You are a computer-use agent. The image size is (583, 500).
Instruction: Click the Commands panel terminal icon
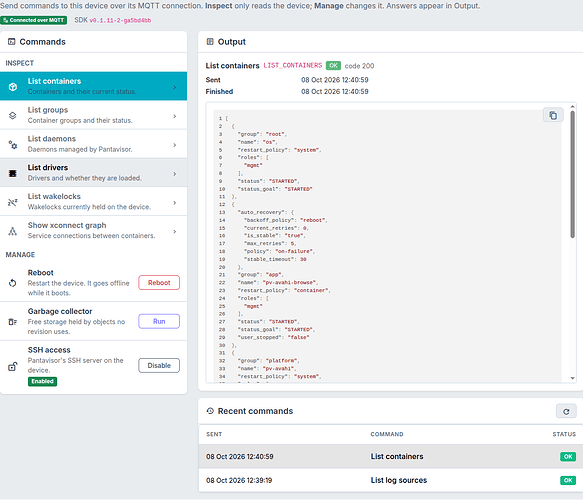click(12, 42)
